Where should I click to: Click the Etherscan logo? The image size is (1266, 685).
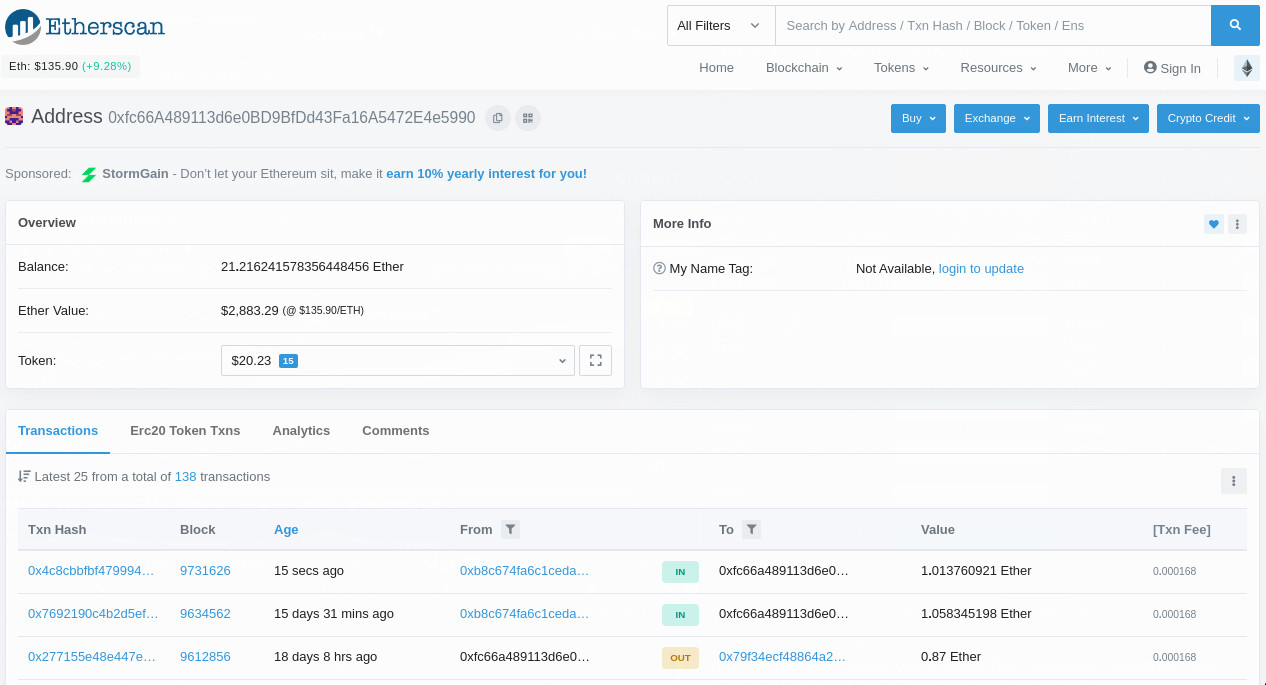[85, 27]
